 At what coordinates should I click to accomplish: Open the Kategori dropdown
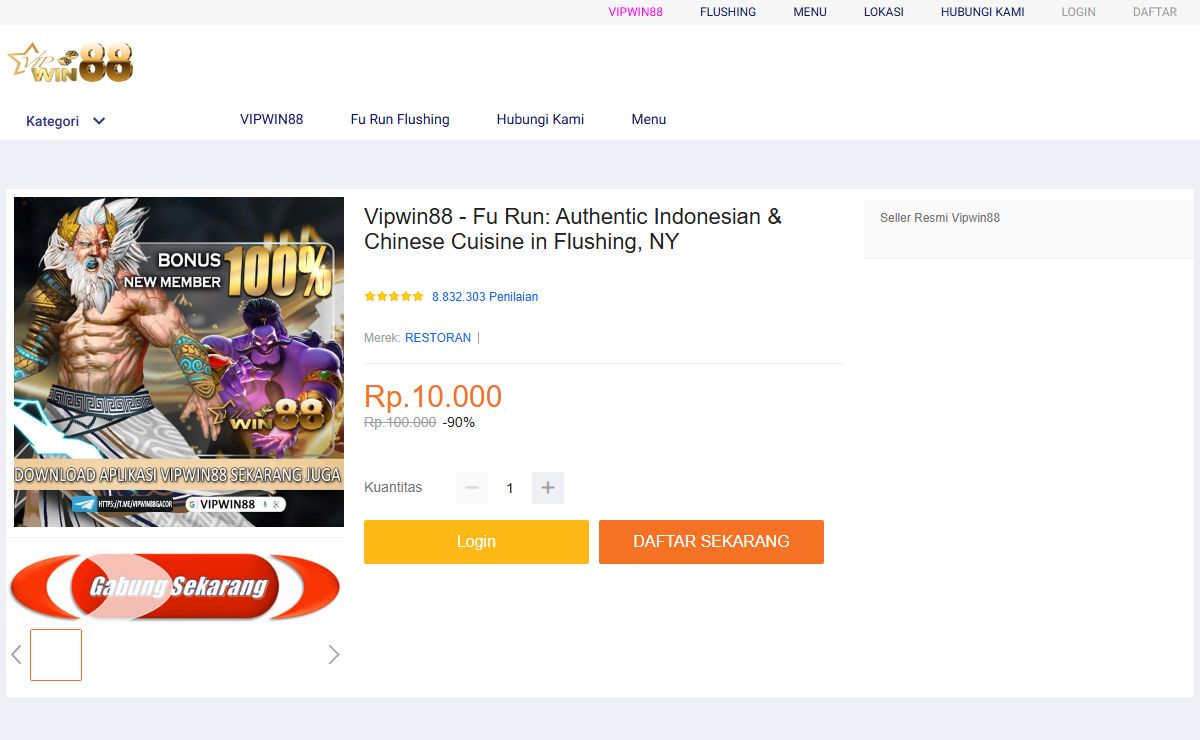point(53,121)
